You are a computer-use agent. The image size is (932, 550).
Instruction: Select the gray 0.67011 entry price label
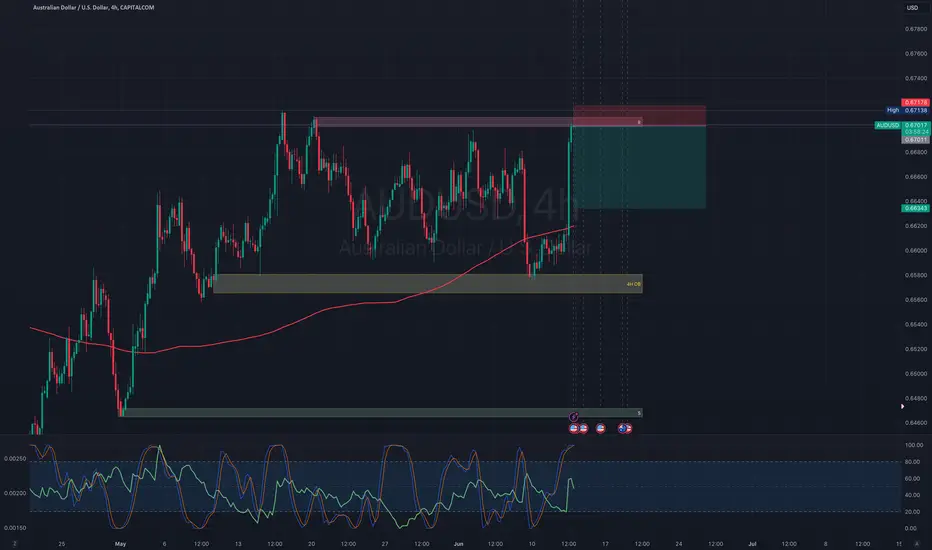coord(915,140)
